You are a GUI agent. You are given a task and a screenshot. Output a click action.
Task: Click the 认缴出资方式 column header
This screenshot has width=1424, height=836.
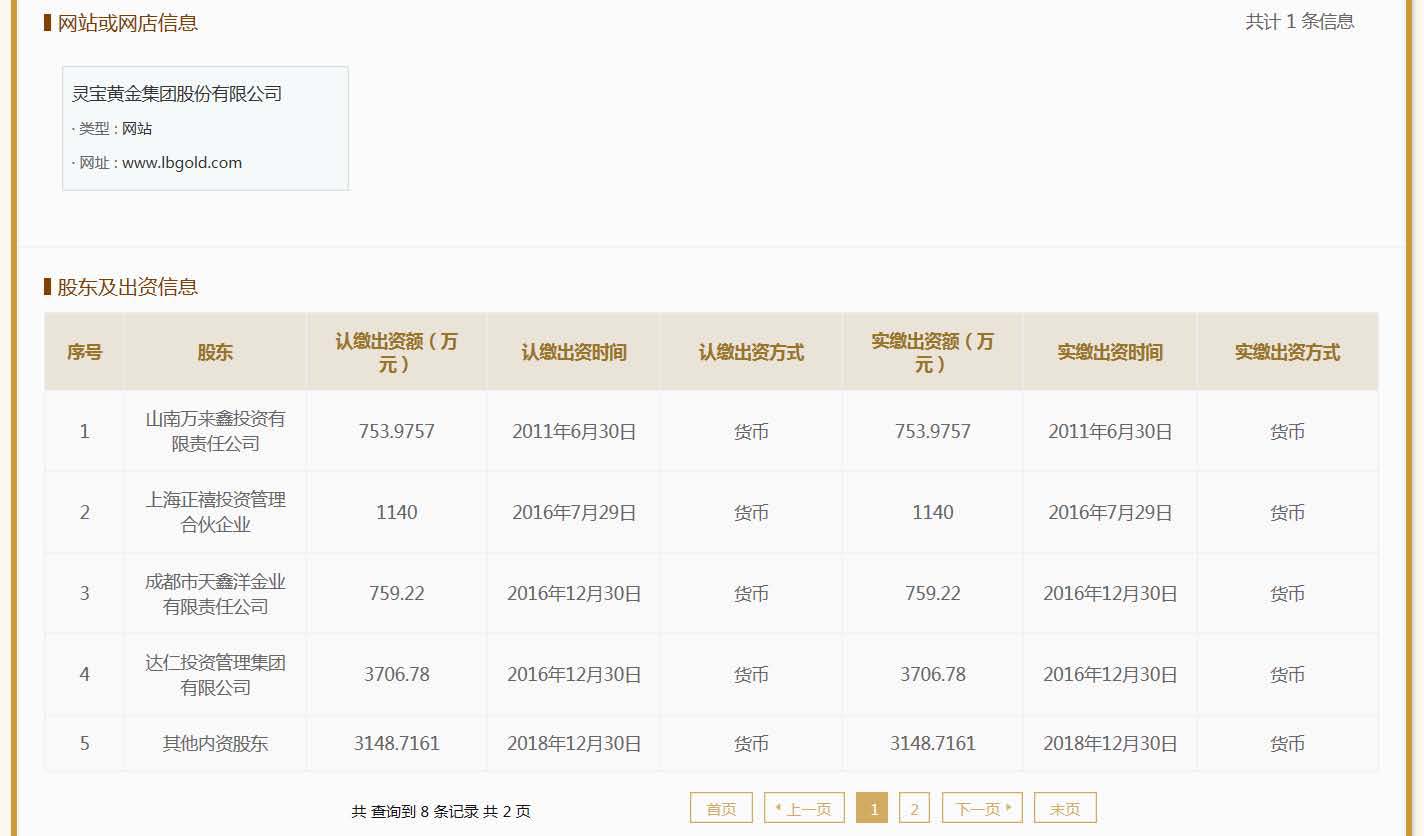pyautogui.click(x=751, y=352)
